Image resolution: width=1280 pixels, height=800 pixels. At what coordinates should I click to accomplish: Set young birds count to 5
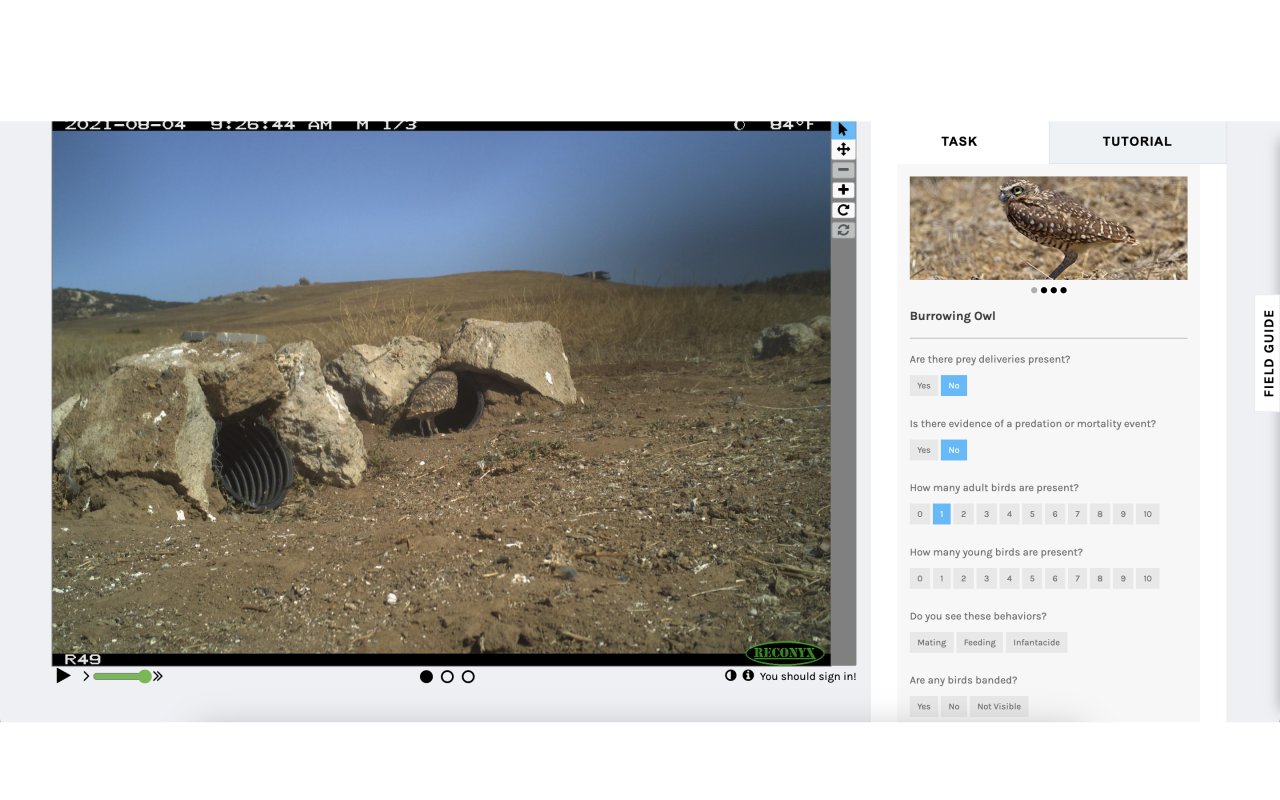point(1032,578)
